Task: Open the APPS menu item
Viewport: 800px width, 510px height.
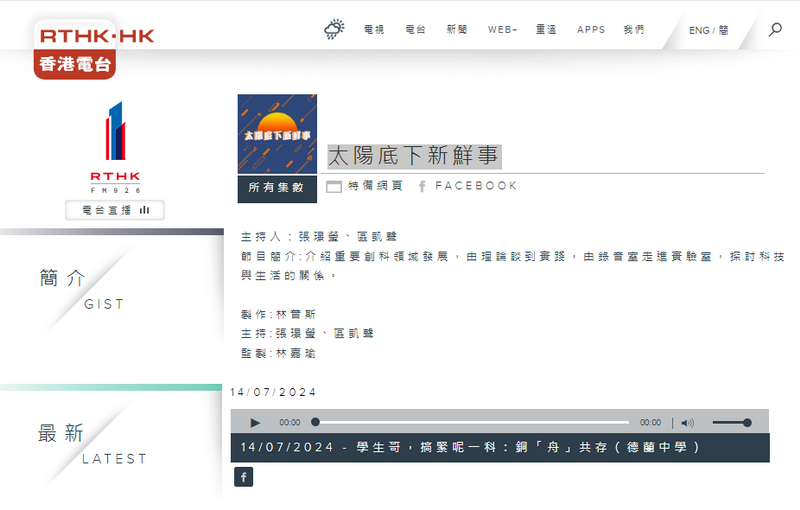Action: pos(591,30)
